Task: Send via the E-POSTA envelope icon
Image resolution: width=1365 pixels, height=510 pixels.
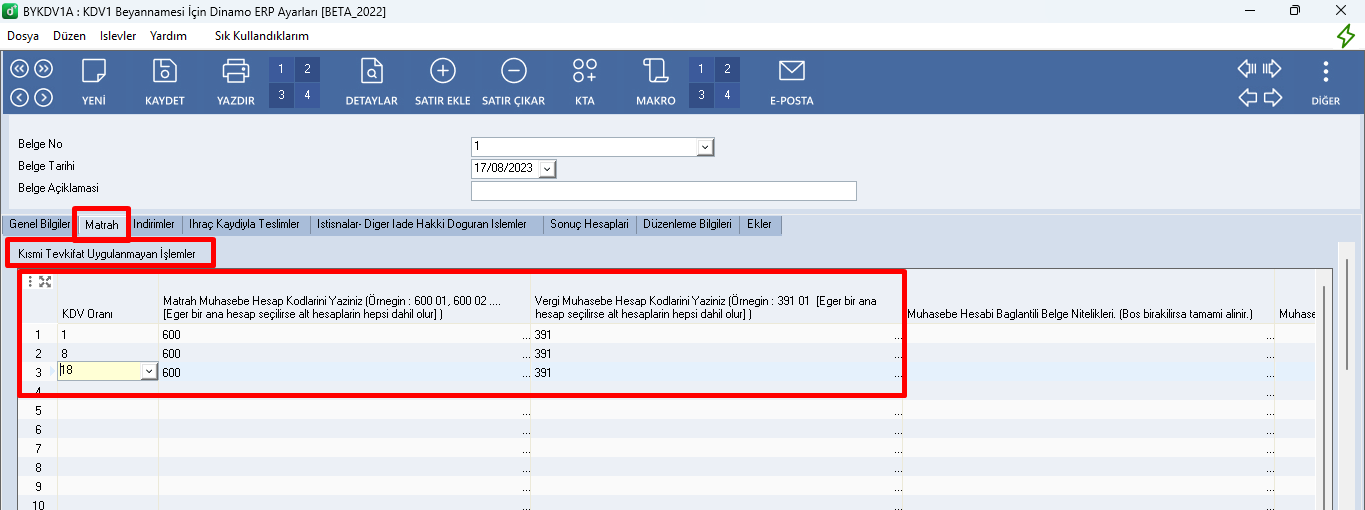Action: point(791,72)
